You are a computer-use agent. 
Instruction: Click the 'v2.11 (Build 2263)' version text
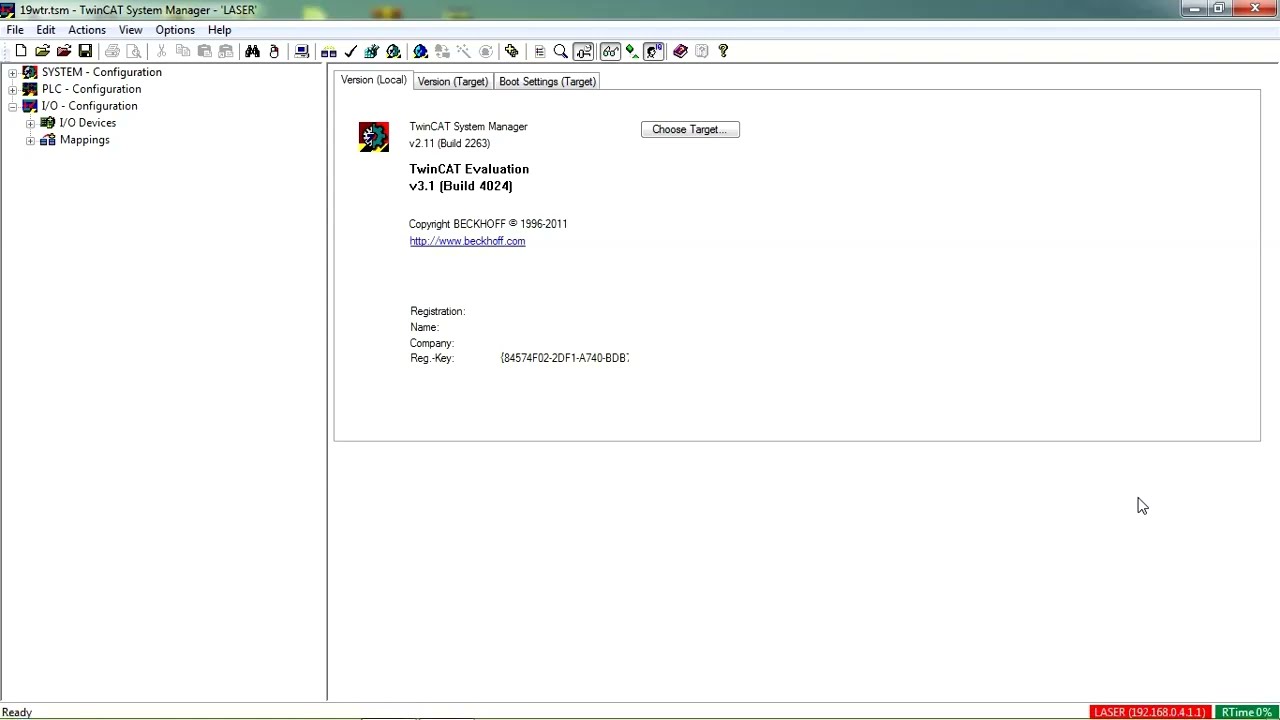pyautogui.click(x=449, y=143)
